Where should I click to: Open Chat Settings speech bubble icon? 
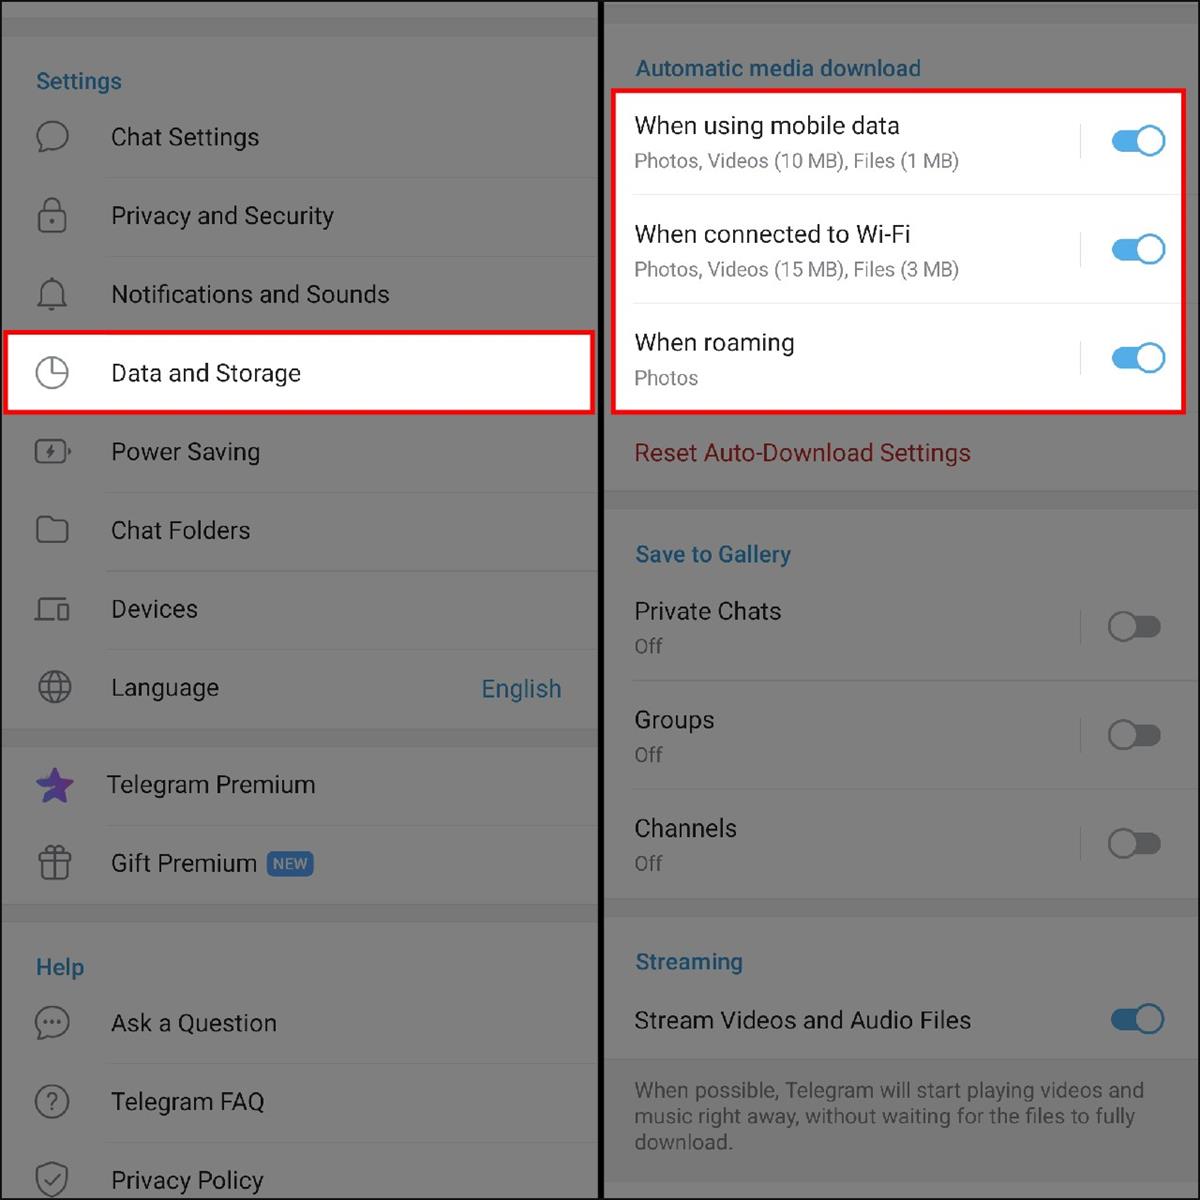(x=52, y=137)
